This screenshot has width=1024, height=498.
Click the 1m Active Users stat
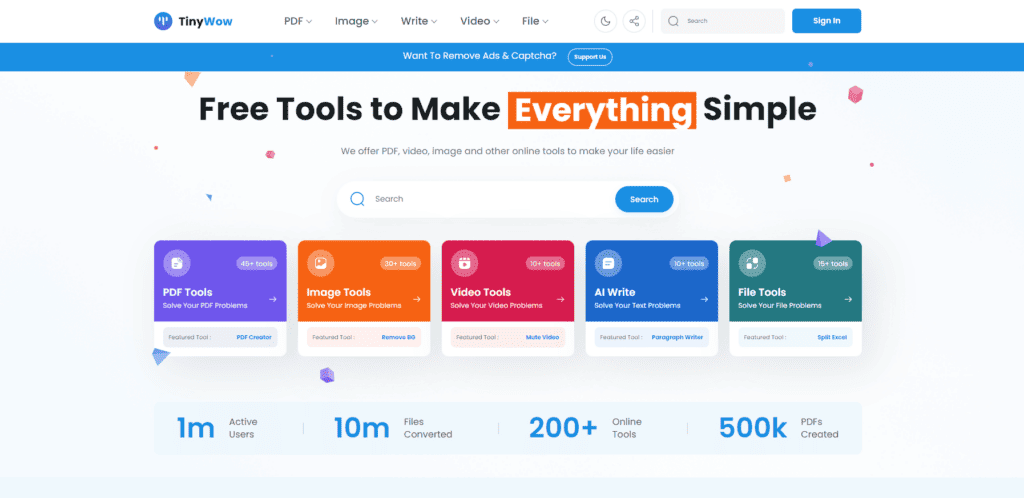(x=217, y=428)
